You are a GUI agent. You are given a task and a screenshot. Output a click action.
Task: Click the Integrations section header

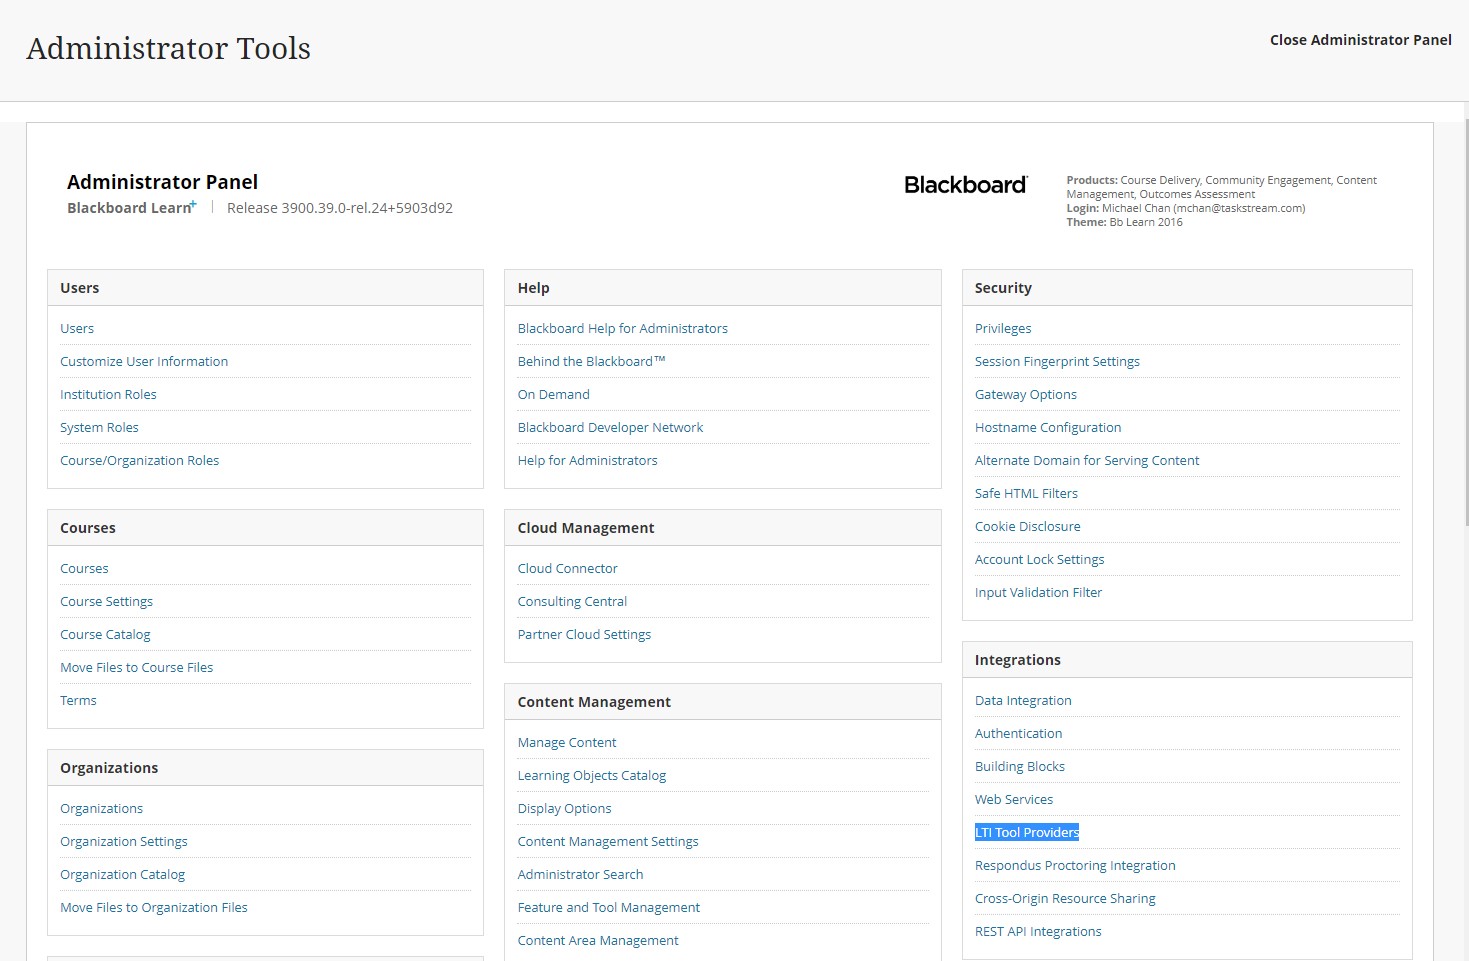(1187, 660)
